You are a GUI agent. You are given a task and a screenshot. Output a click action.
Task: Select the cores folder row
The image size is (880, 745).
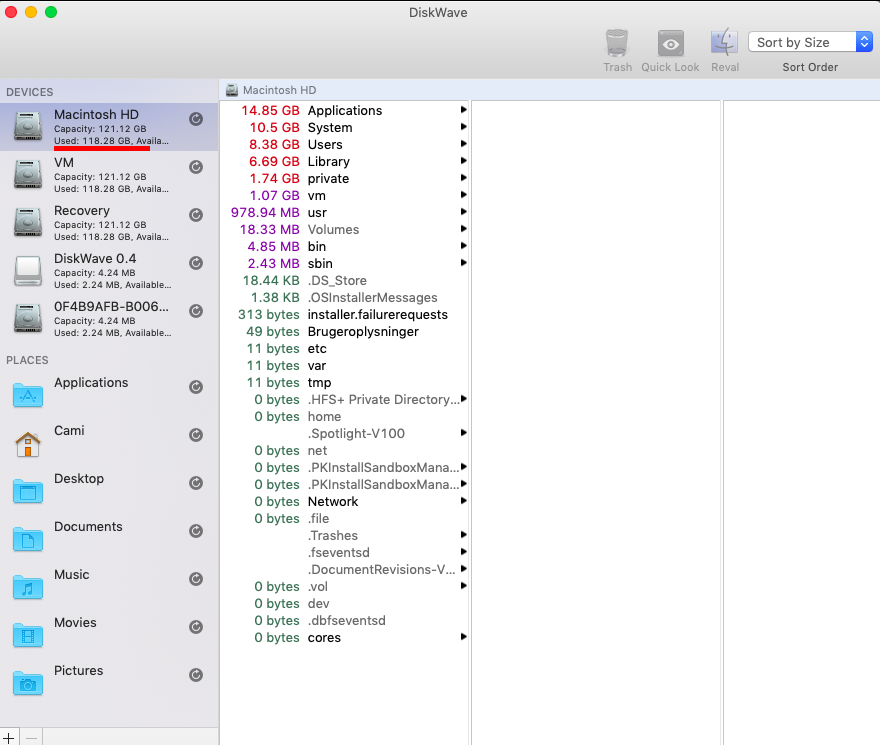(345, 637)
